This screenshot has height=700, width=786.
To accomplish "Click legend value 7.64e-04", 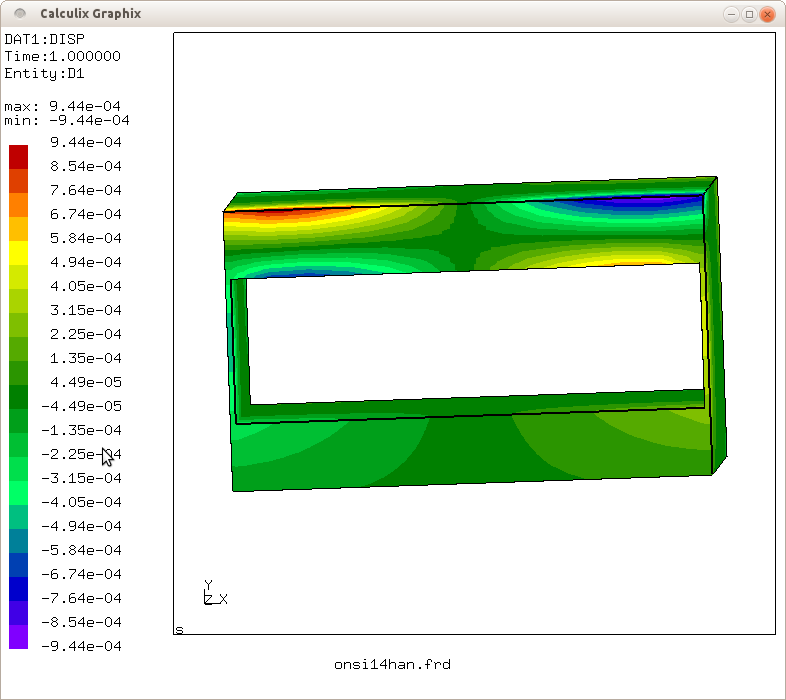I will coord(86,190).
